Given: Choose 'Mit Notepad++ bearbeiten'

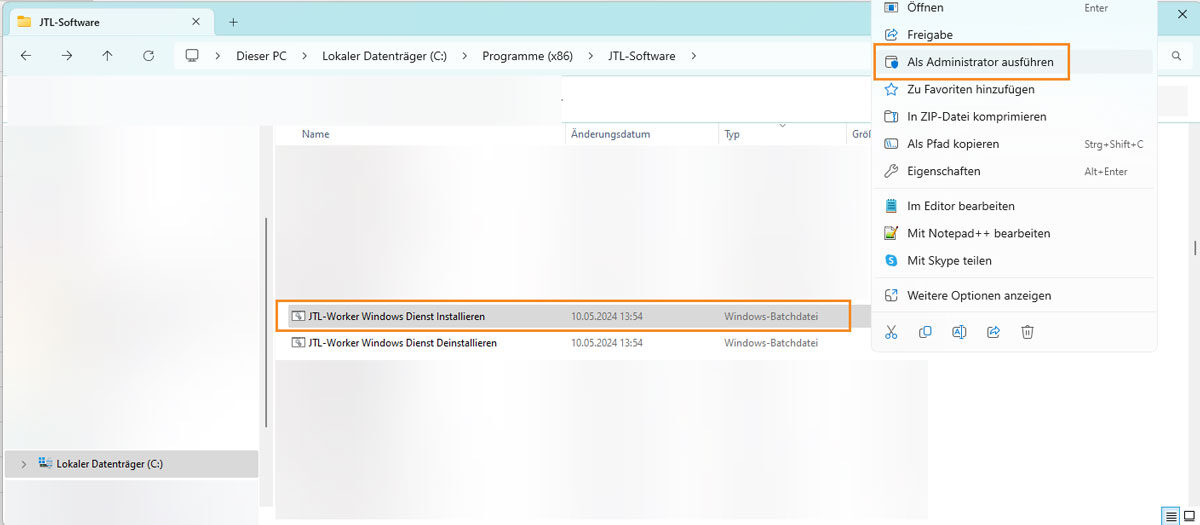Looking at the screenshot, I should (x=978, y=233).
